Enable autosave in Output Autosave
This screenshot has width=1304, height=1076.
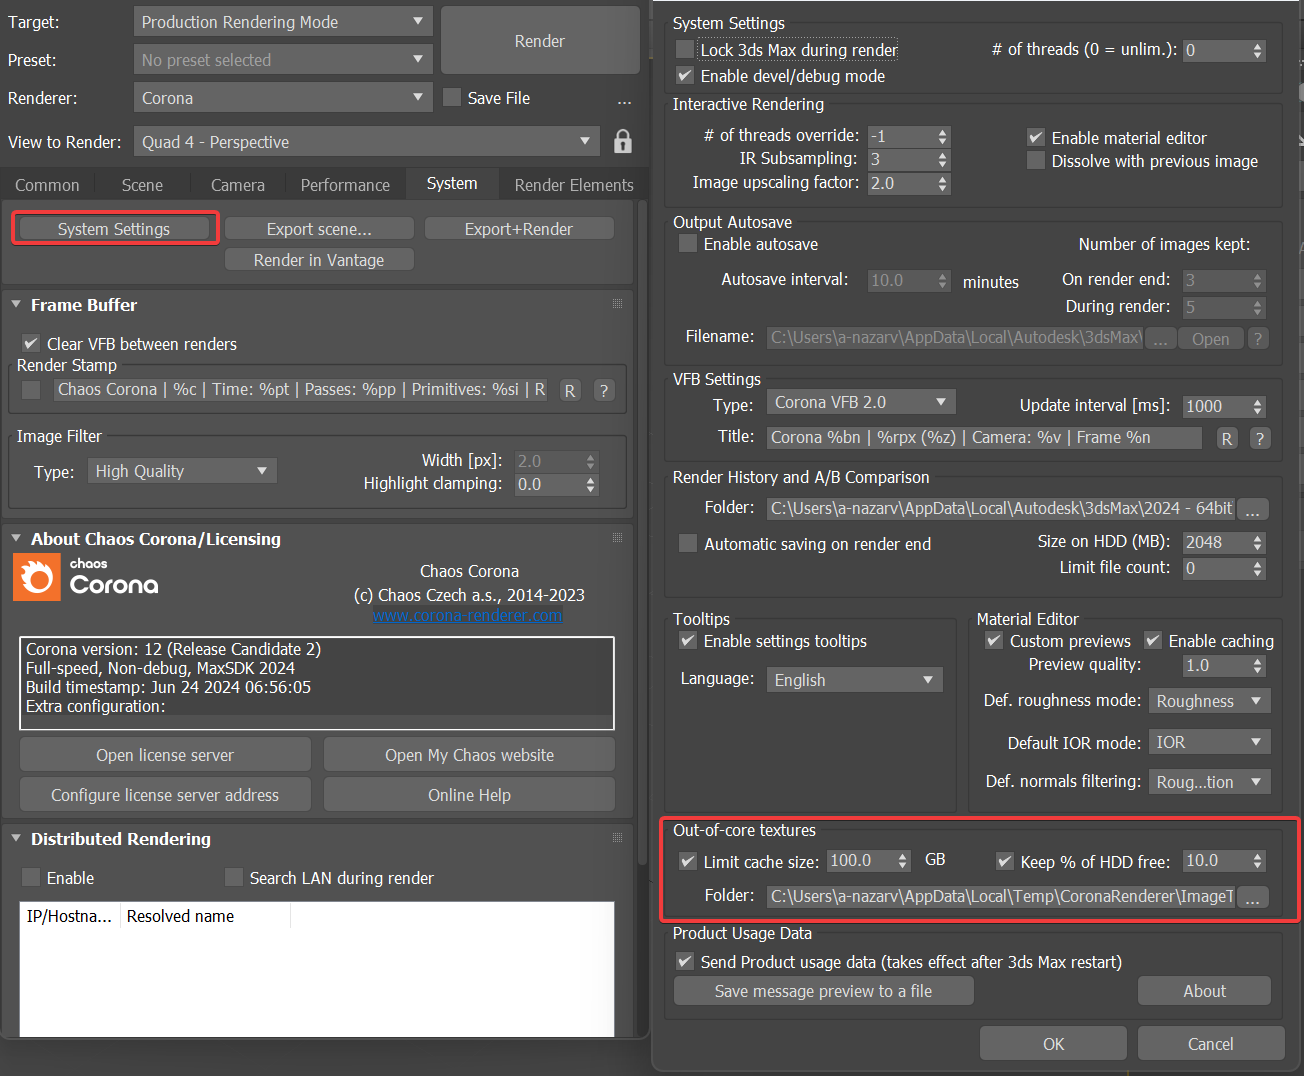(687, 243)
